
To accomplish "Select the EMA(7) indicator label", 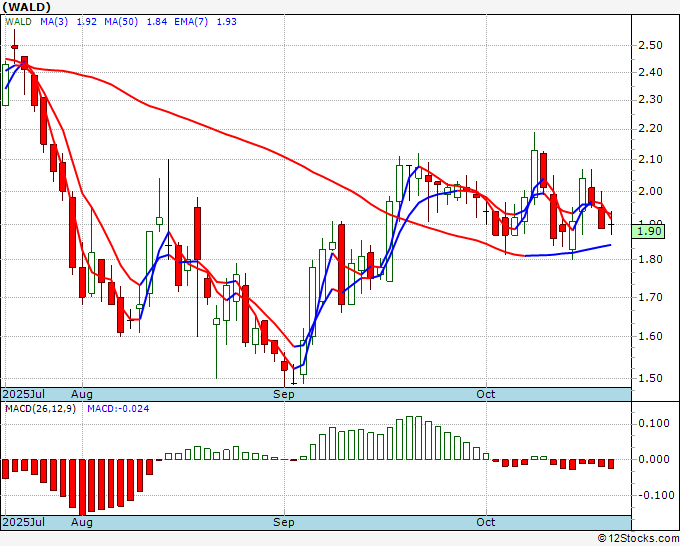I will pyautogui.click(x=191, y=22).
